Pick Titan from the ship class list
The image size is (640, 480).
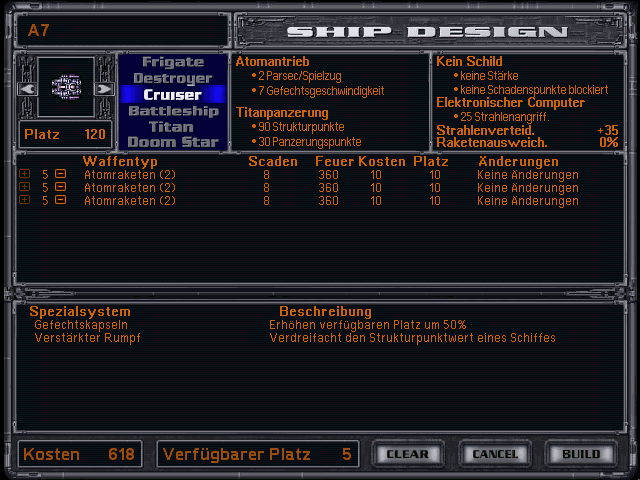[173, 127]
